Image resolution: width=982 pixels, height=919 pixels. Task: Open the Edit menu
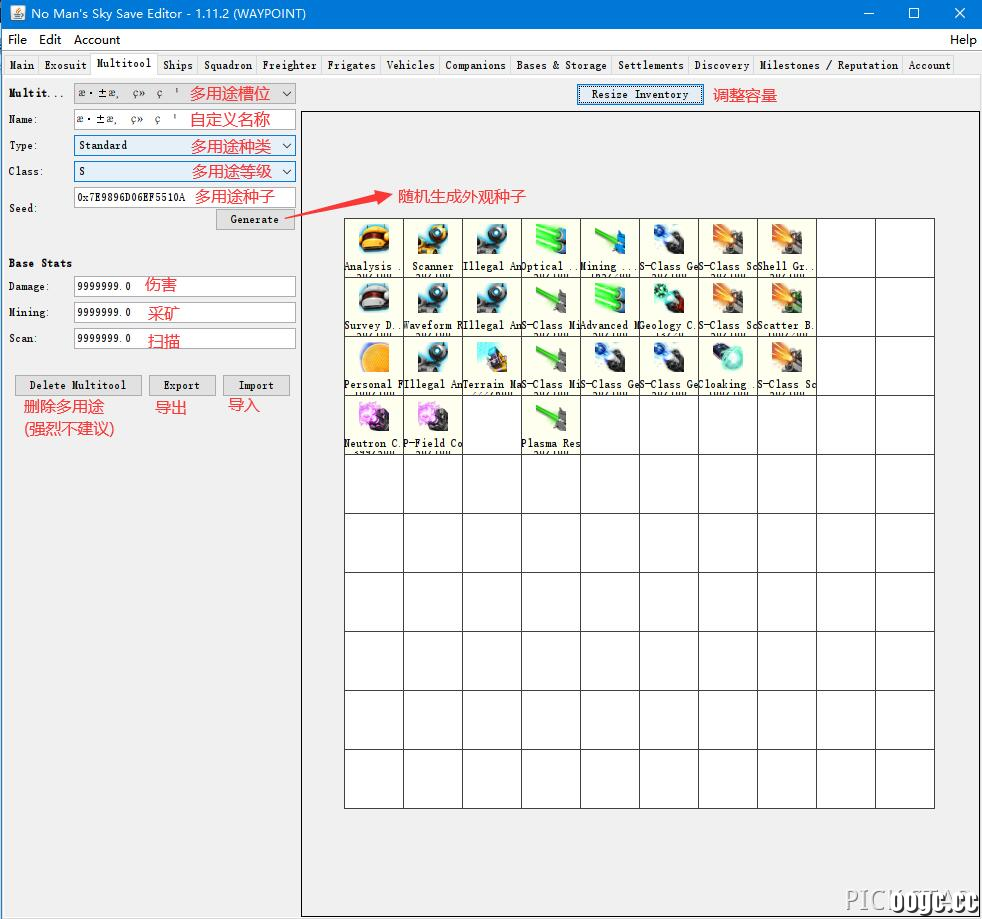click(50, 39)
